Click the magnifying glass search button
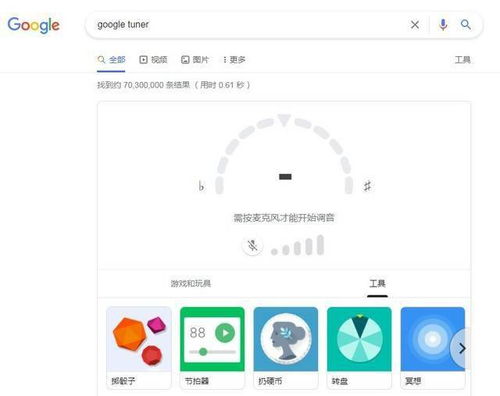500x396 pixels. point(466,25)
